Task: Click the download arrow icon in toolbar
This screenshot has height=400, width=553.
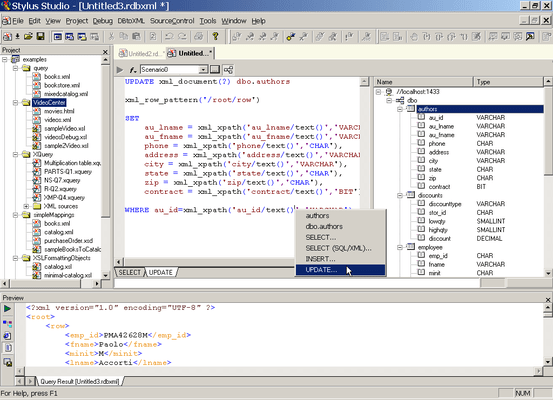Action: click(x=17, y=36)
